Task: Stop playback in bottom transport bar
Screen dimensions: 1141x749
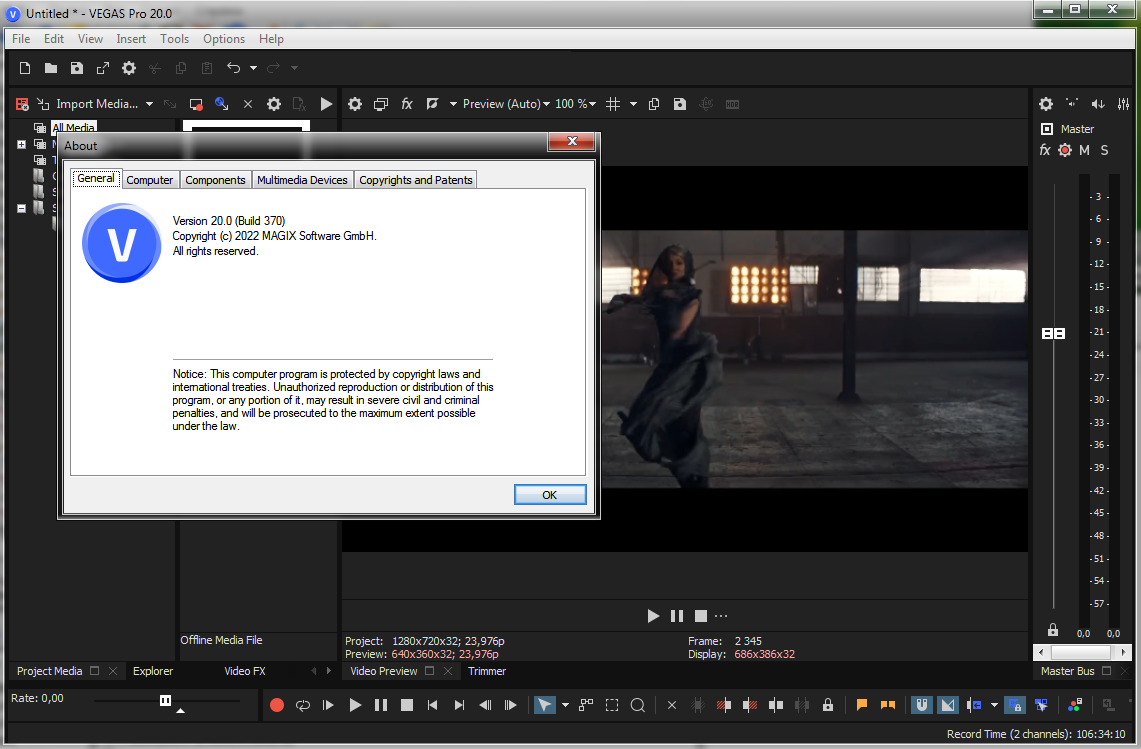Action: [x=407, y=705]
